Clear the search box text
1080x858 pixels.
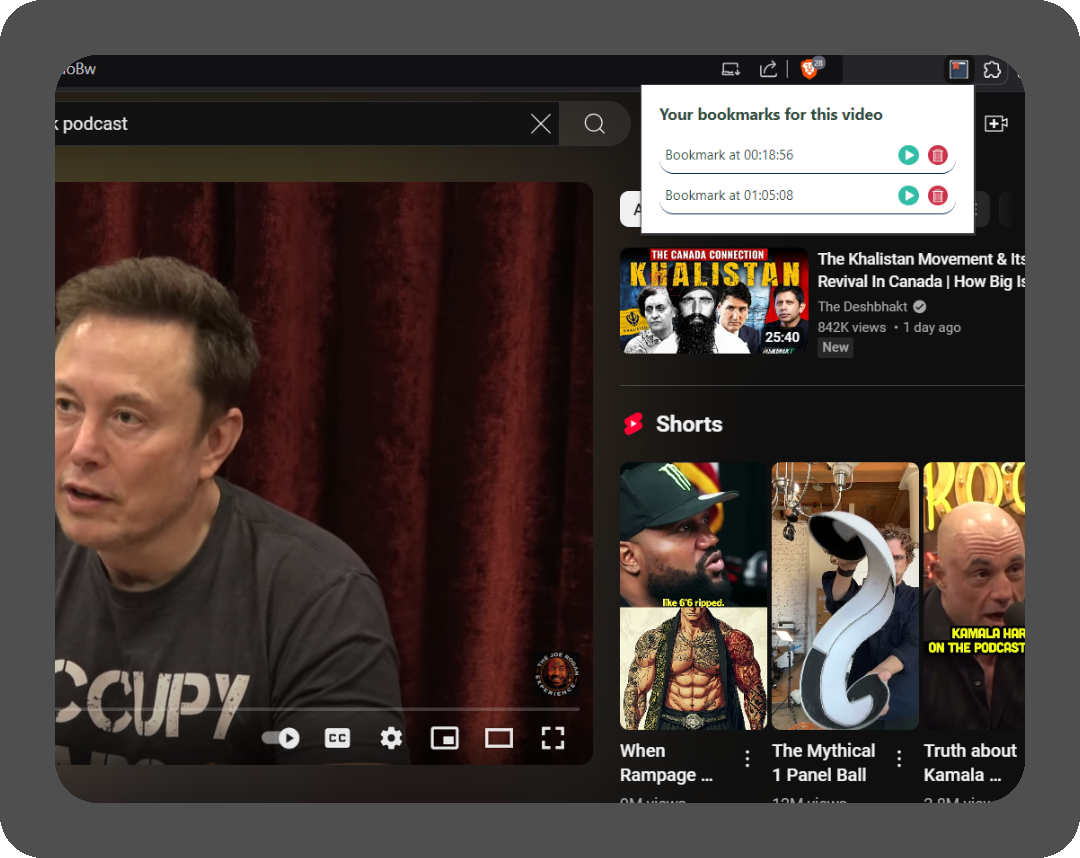(x=540, y=124)
